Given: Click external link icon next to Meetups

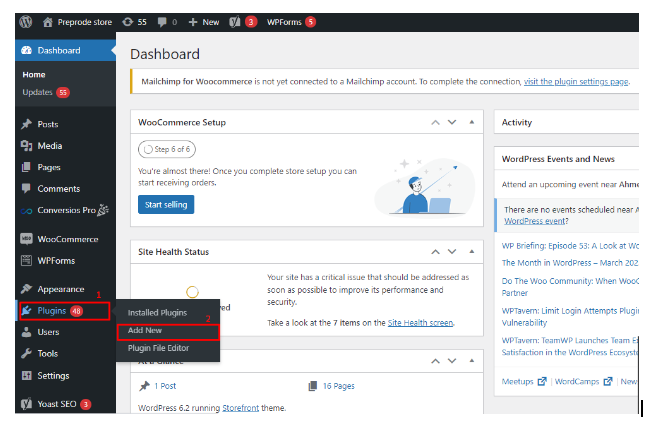Looking at the screenshot, I should [542, 381].
